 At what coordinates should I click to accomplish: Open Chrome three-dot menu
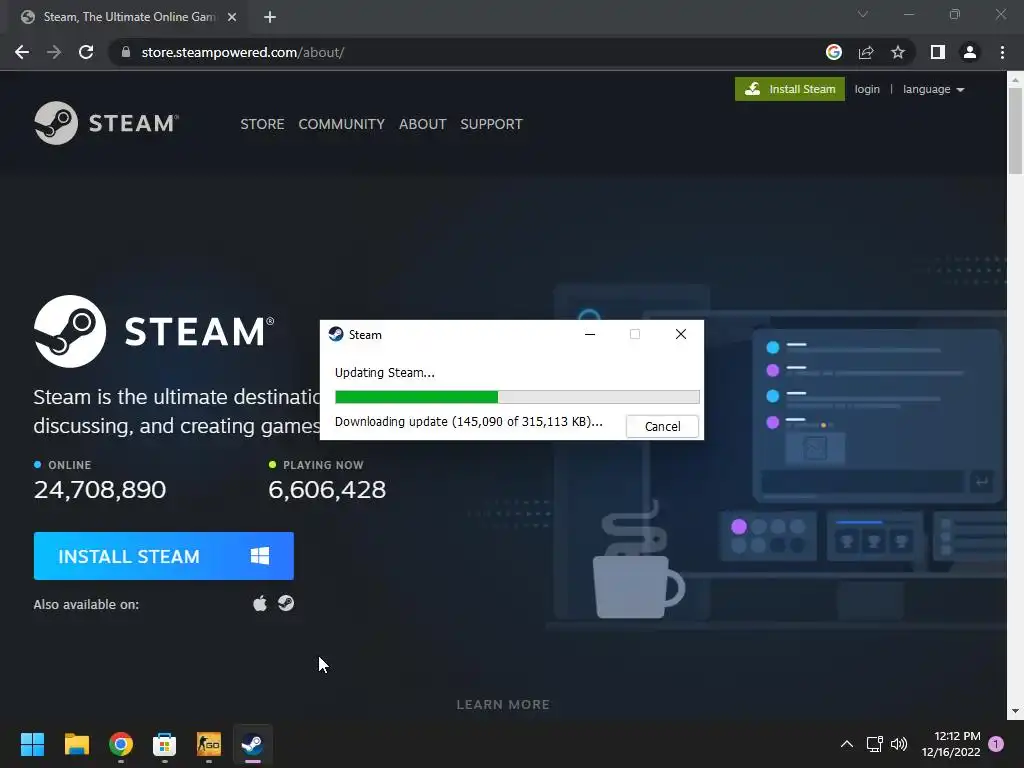click(1002, 52)
